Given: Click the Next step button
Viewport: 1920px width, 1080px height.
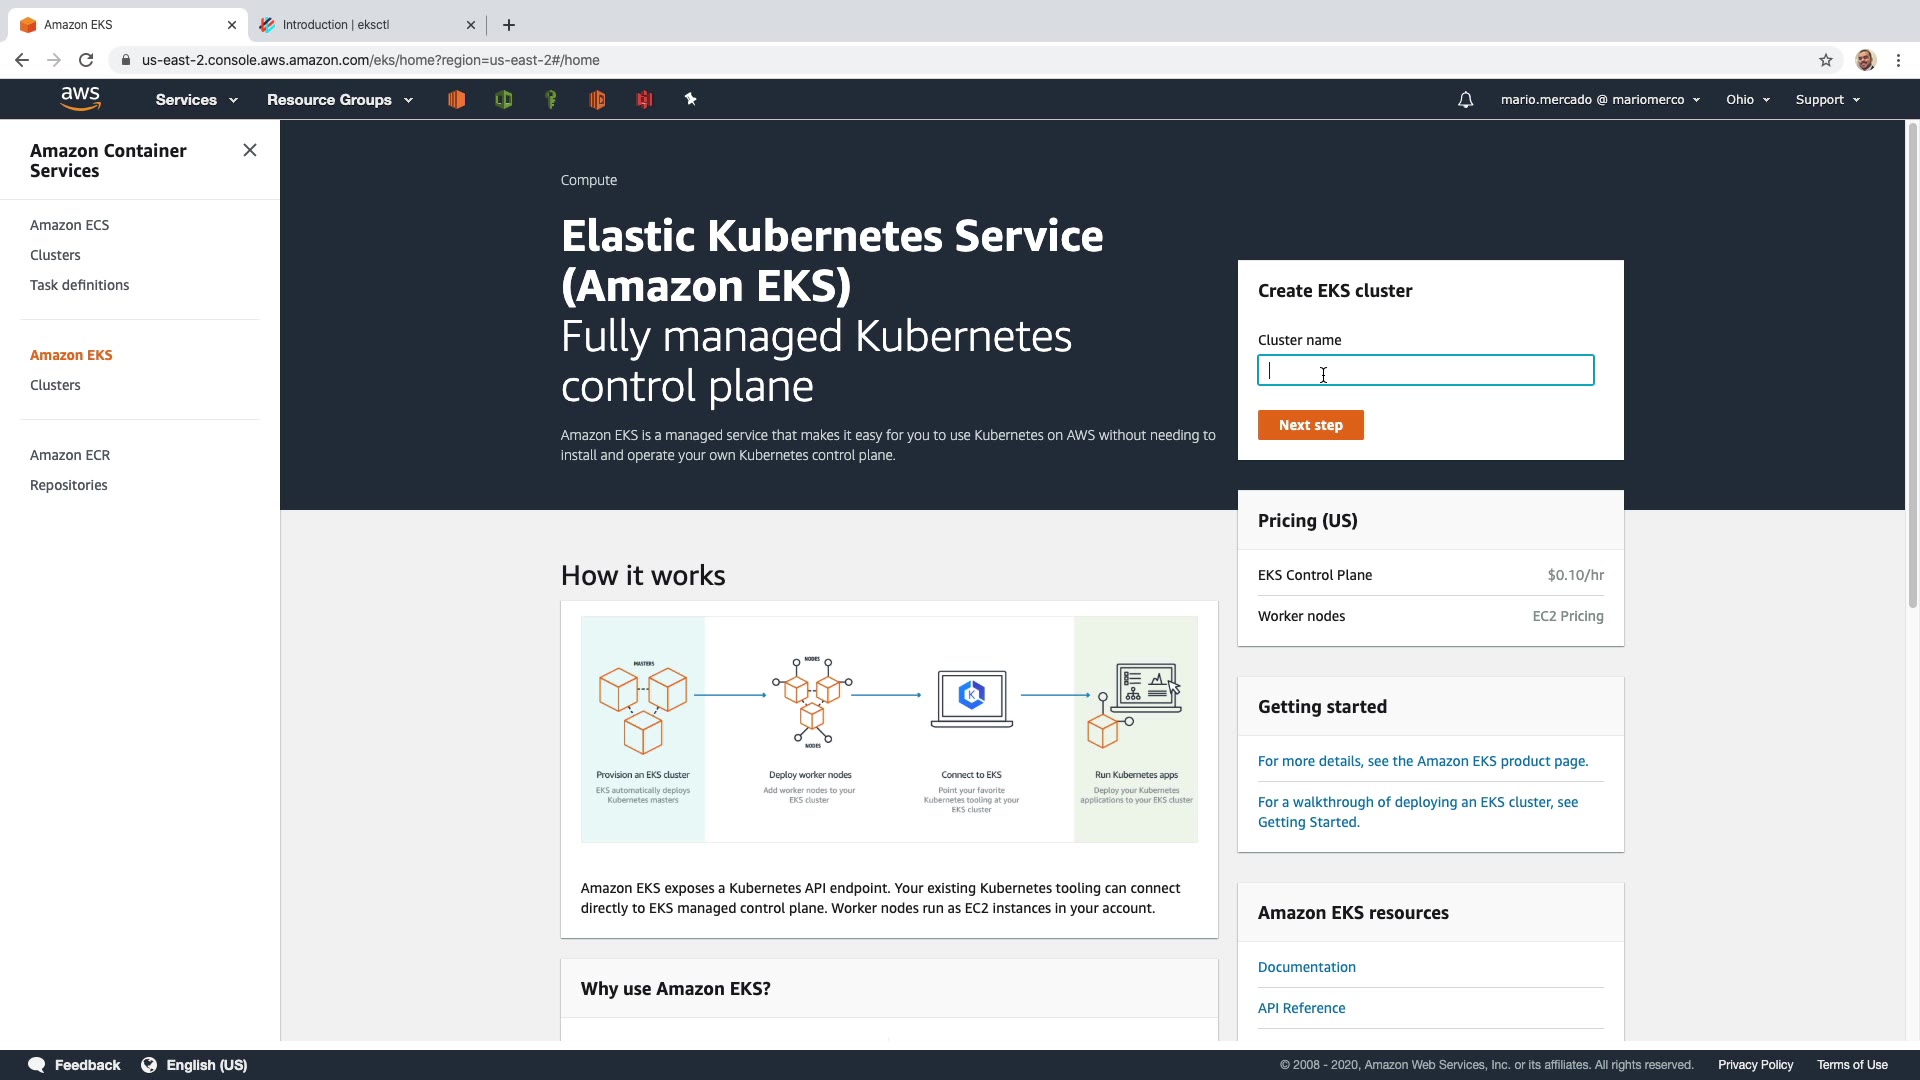Looking at the screenshot, I should click(x=1310, y=425).
